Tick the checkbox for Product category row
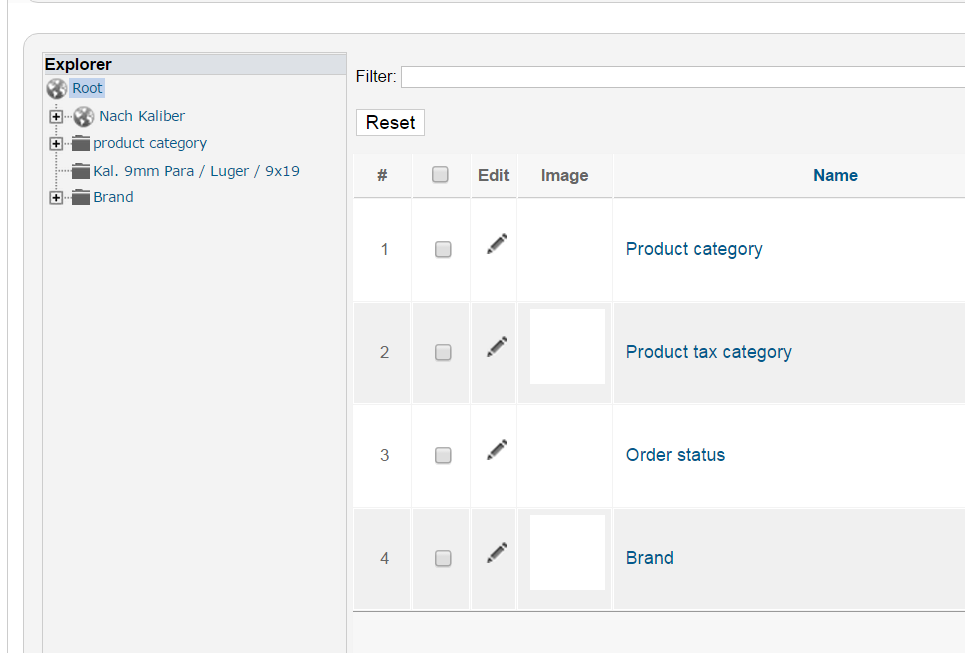The image size is (965, 653). (x=443, y=250)
